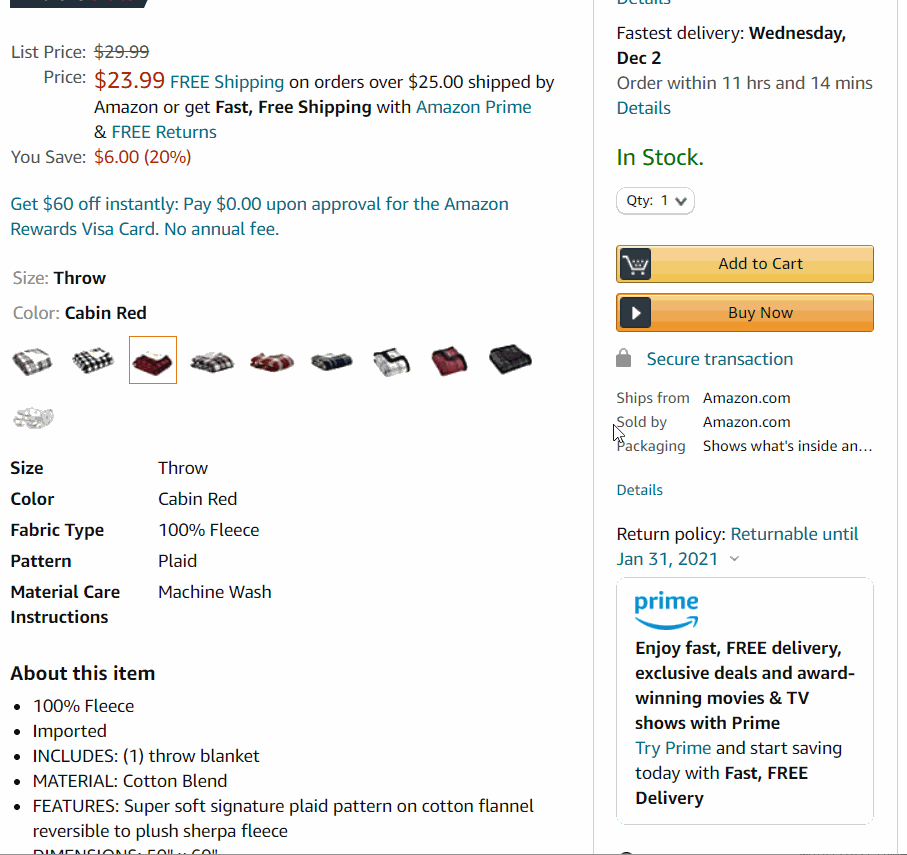Click the Prime smile logo in the Prime box
This screenshot has height=855, width=907.
click(666, 609)
